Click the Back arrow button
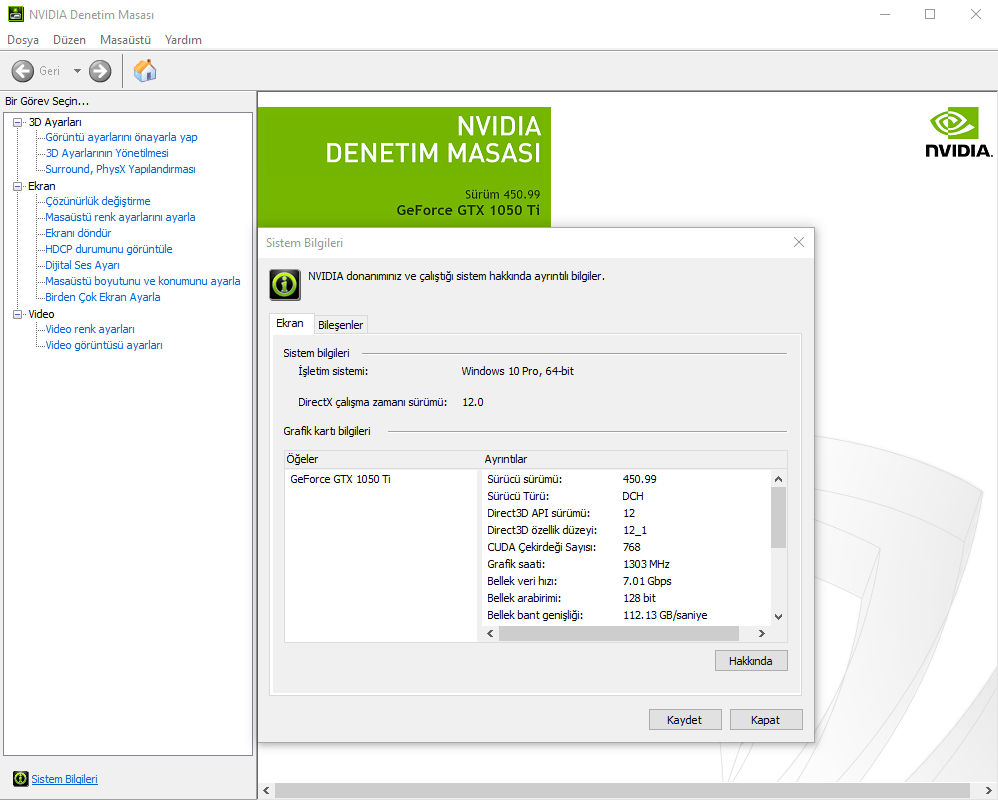Viewport: 998px width, 800px height. click(x=23, y=71)
